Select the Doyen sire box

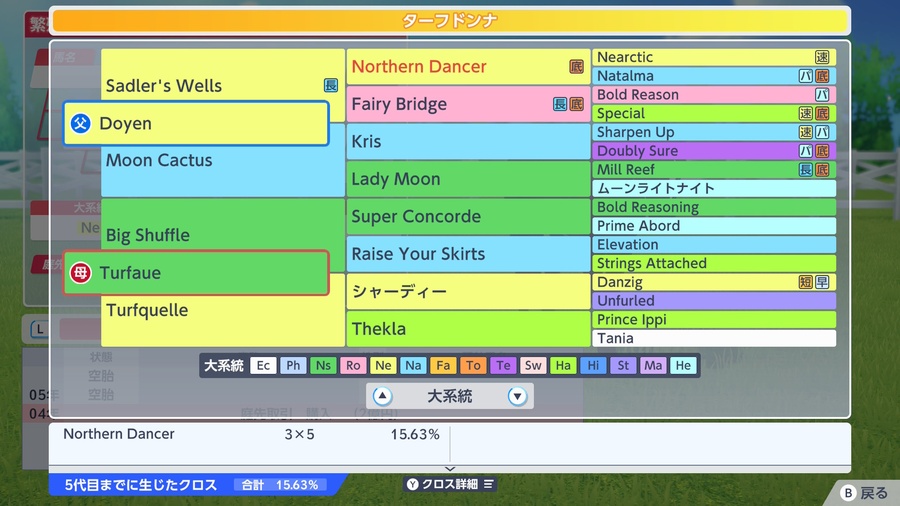[x=196, y=123]
